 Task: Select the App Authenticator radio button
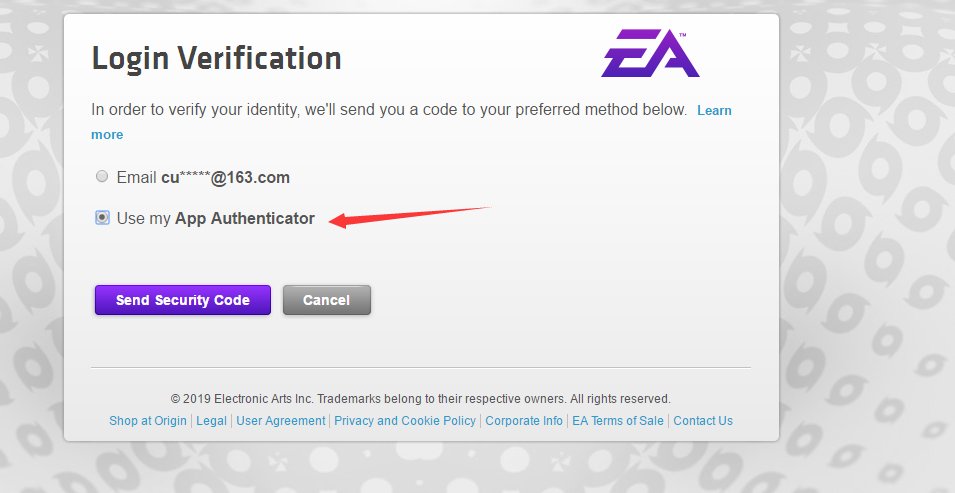click(x=102, y=218)
